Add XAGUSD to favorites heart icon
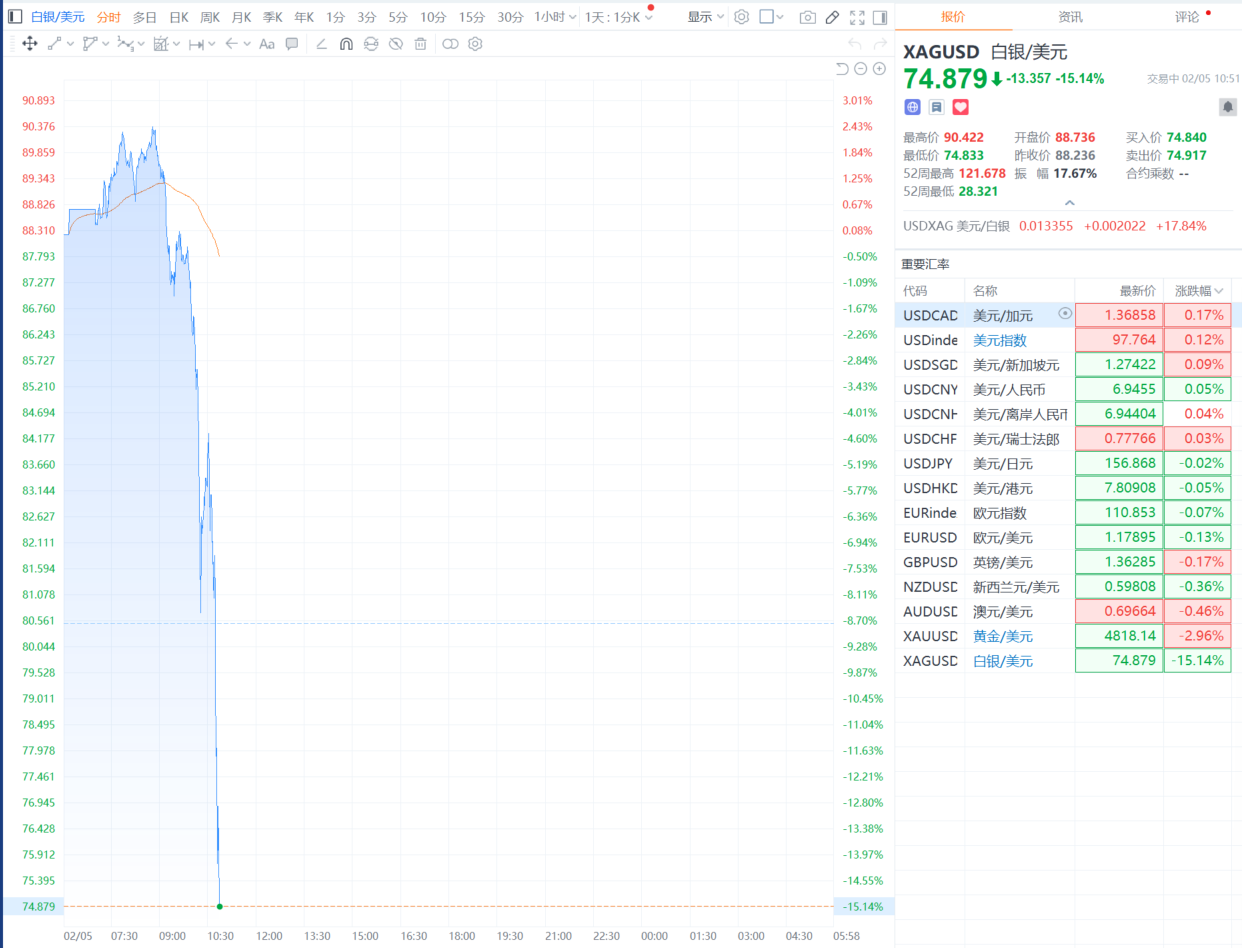 coord(960,107)
